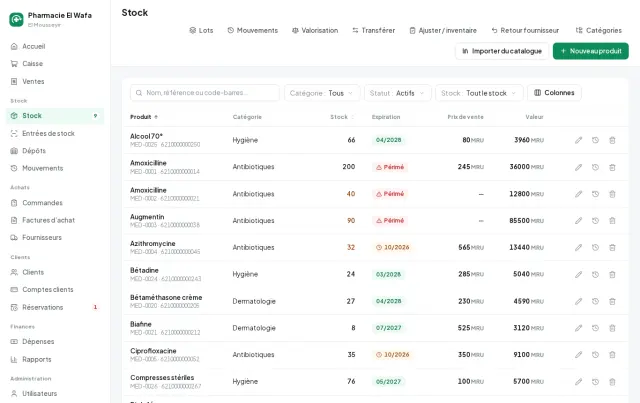Open Dépôts in sidebar
The image size is (640, 403).
click(x=55, y=151)
